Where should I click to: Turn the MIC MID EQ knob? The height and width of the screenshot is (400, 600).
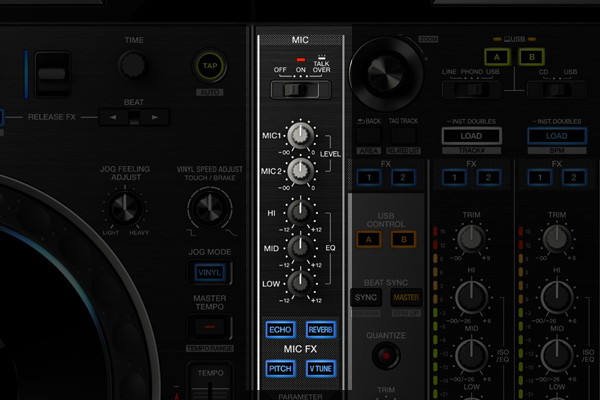(x=300, y=248)
